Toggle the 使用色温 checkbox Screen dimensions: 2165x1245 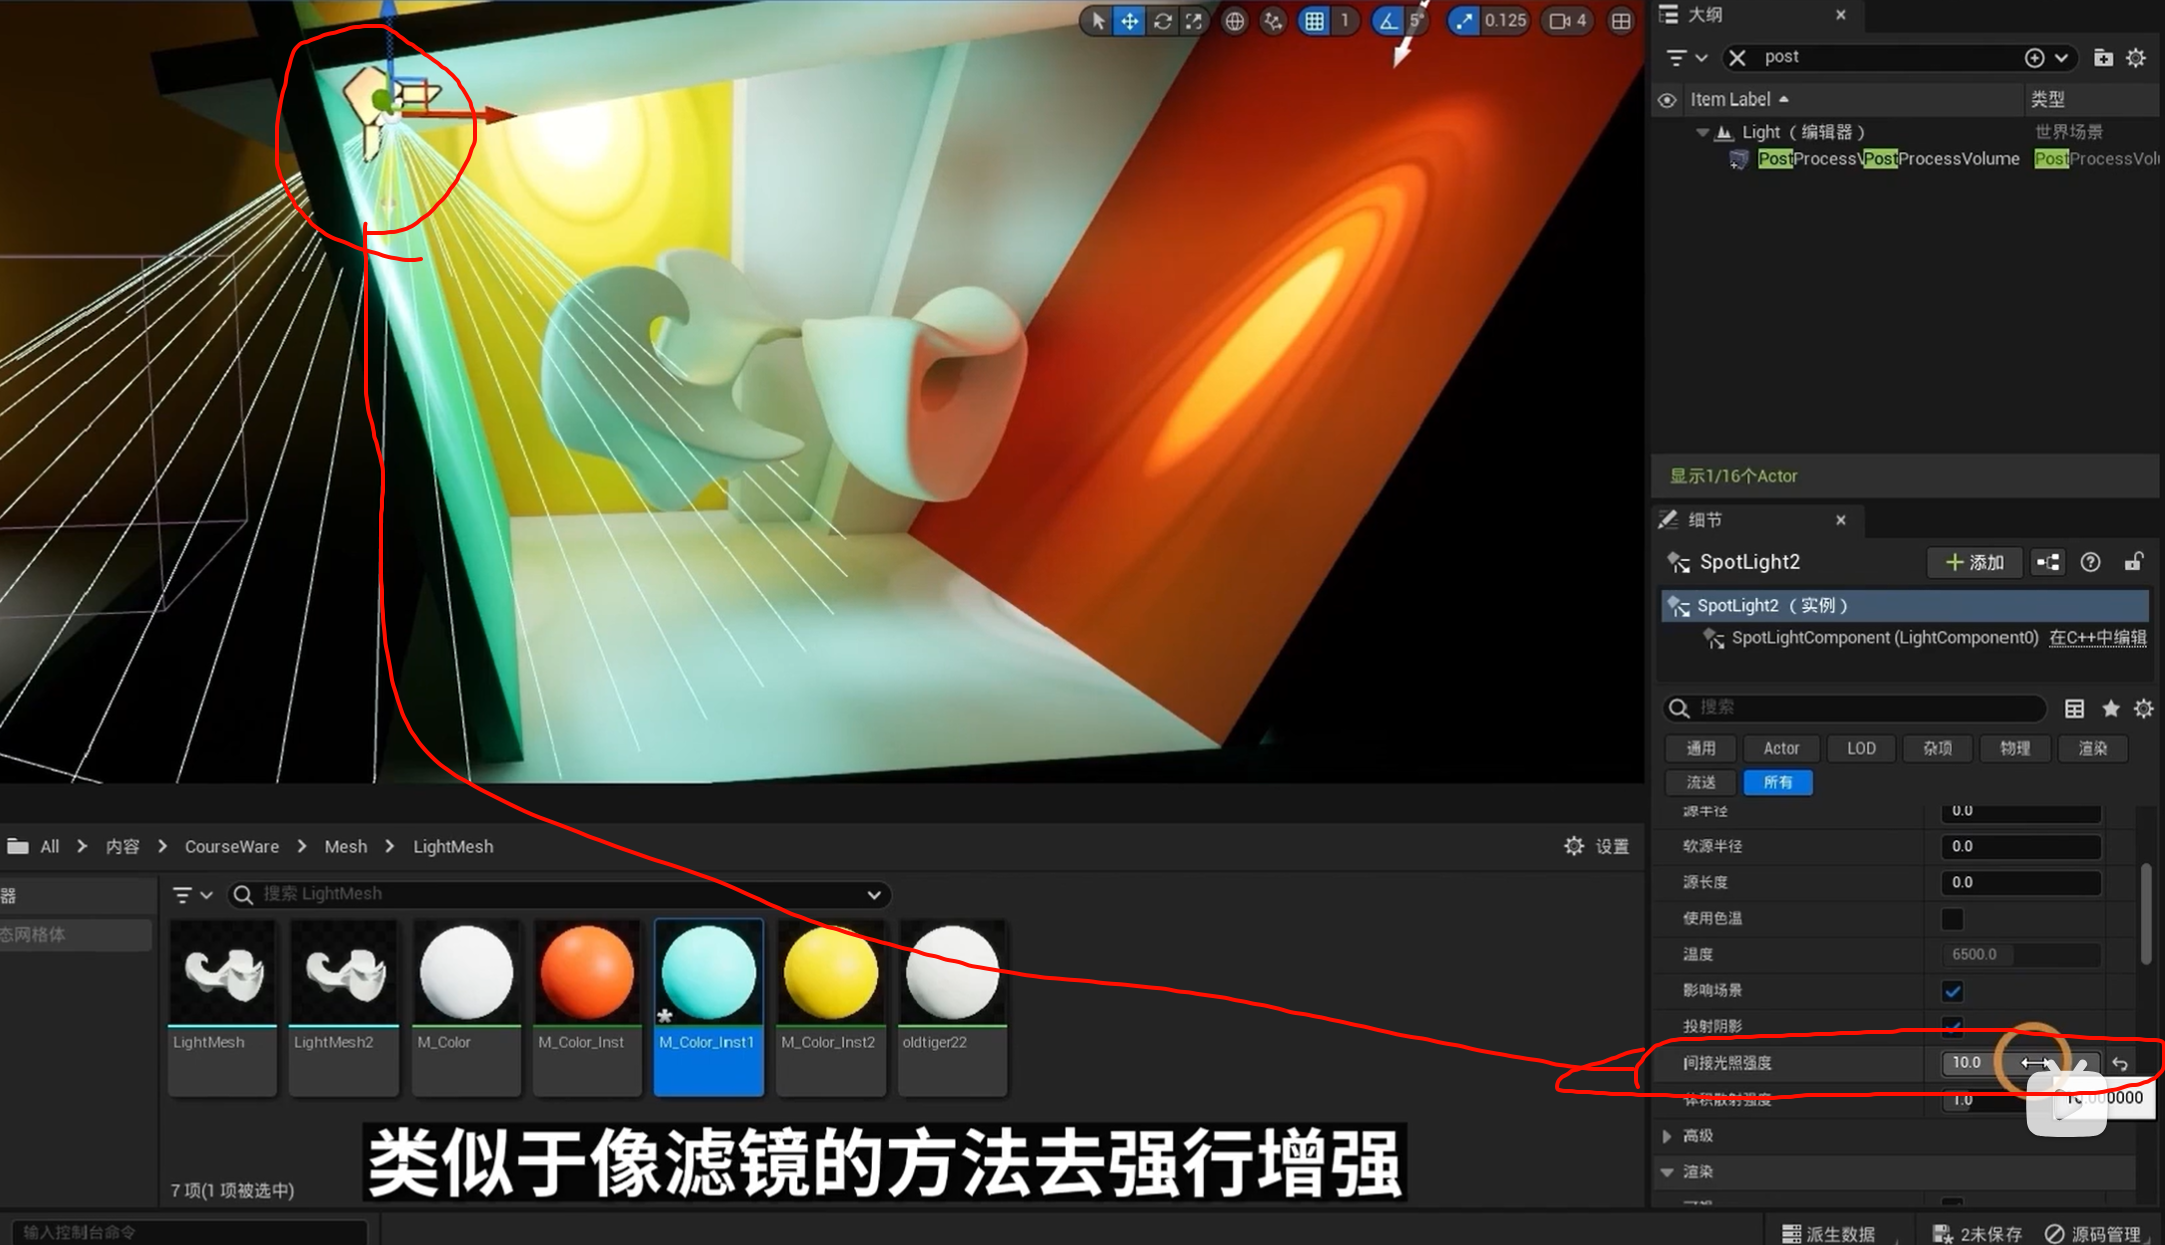point(1952,918)
